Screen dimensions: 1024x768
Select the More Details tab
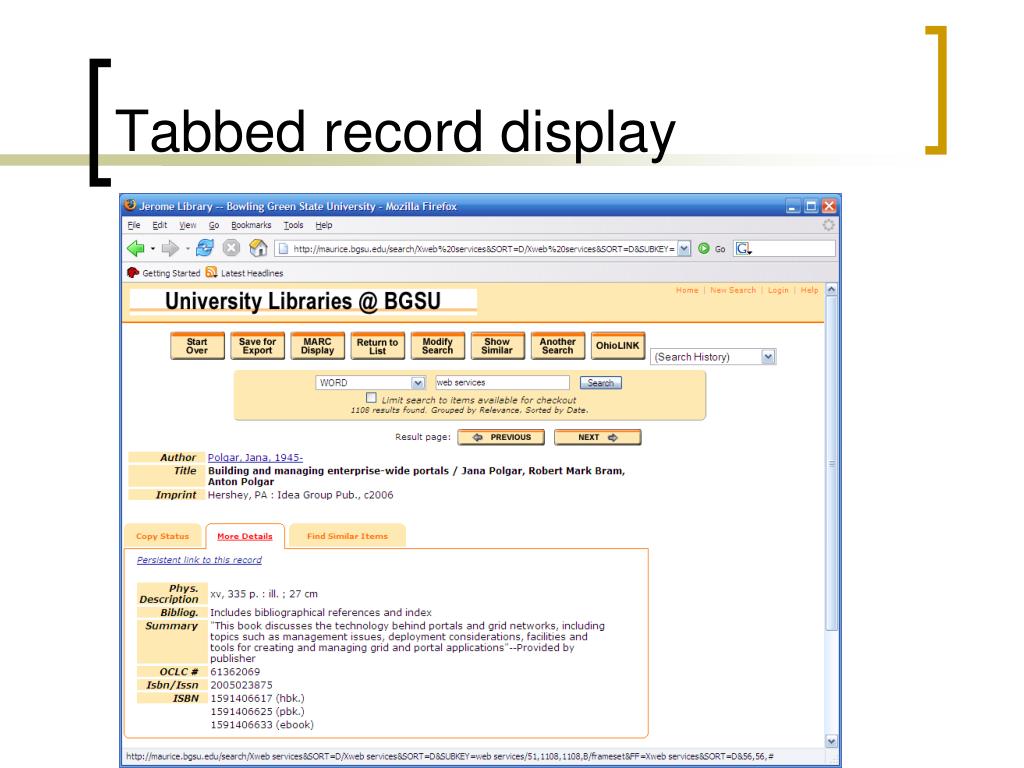(x=245, y=536)
